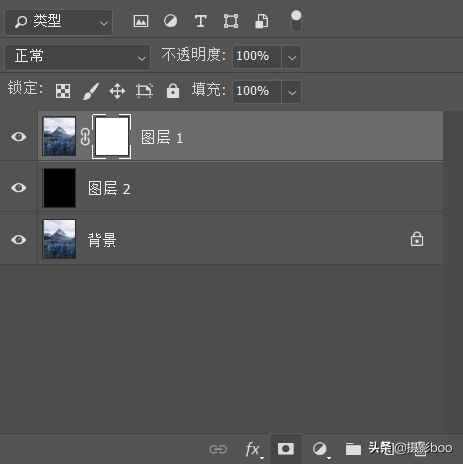Hide 图层 1 using its eye icon
This screenshot has width=463, height=464.
[x=19, y=136]
